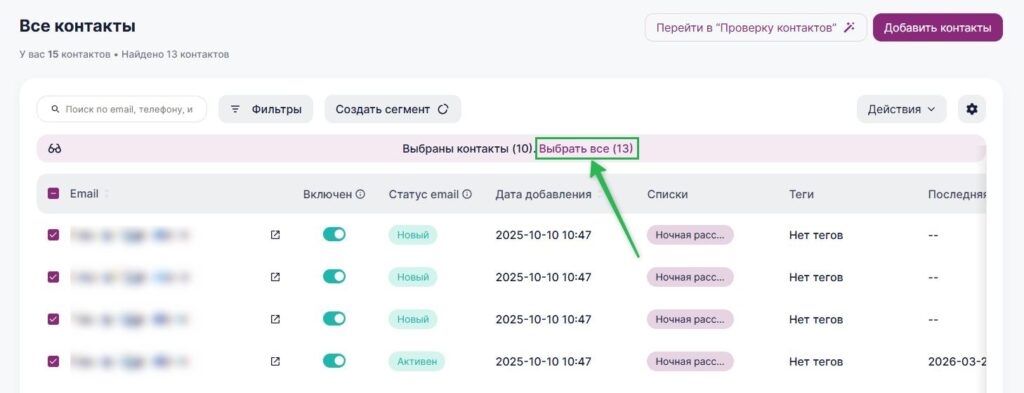Viewport: 1024px width, 393px height.
Task: Click the 'Теги' column header
Action: click(x=801, y=195)
